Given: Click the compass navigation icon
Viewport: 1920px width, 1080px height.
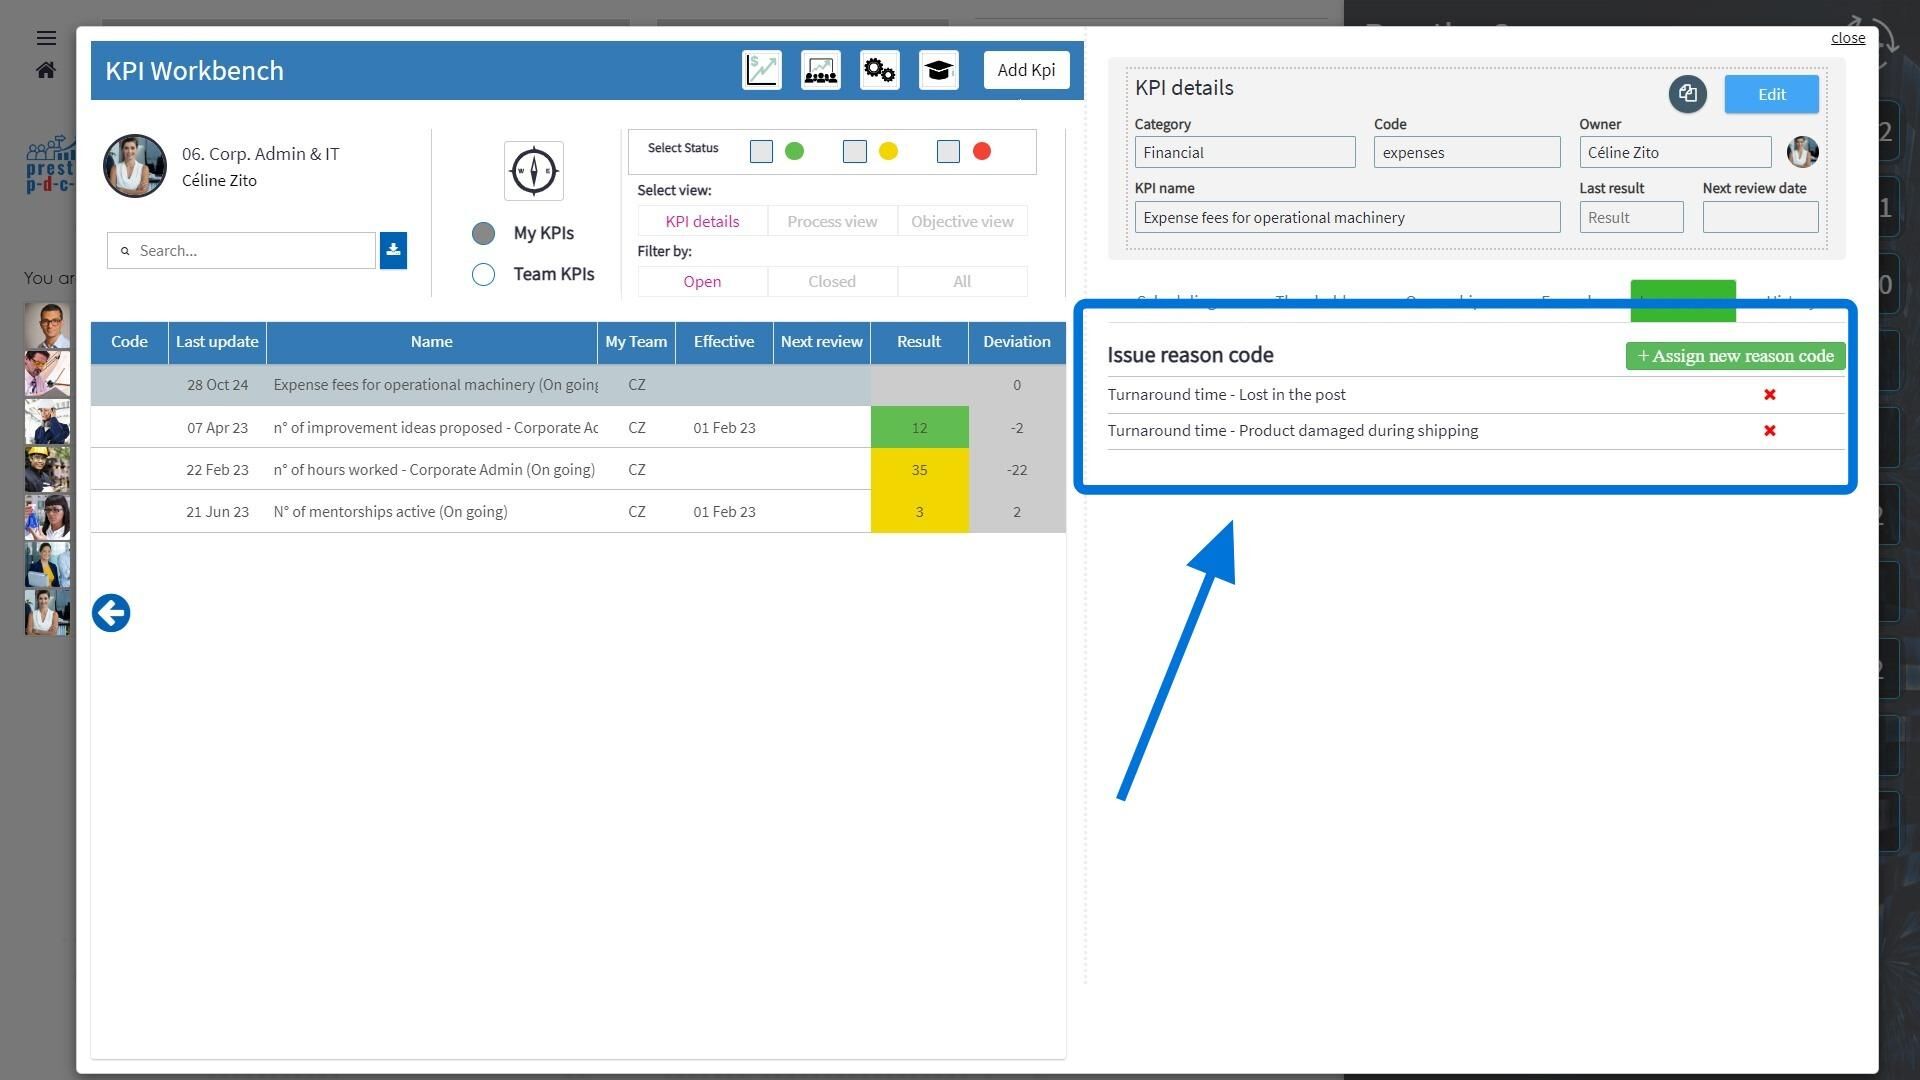Looking at the screenshot, I should point(533,171).
